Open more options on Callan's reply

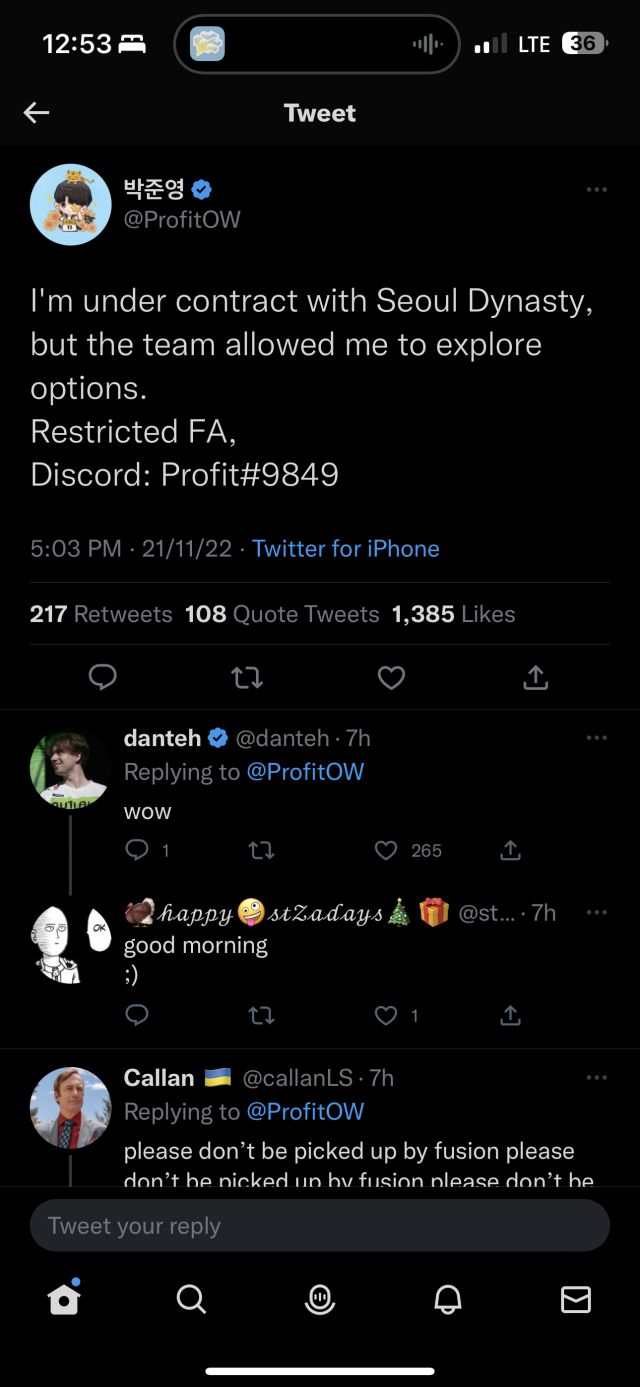(597, 1078)
